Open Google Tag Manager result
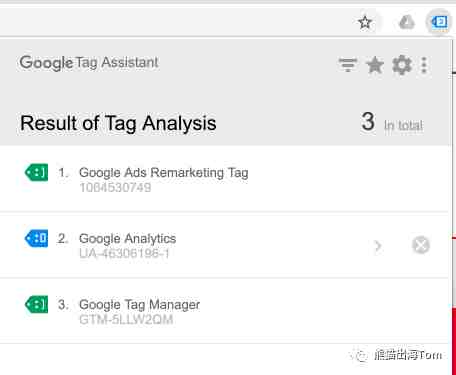This screenshot has height=375, width=456. point(224,311)
